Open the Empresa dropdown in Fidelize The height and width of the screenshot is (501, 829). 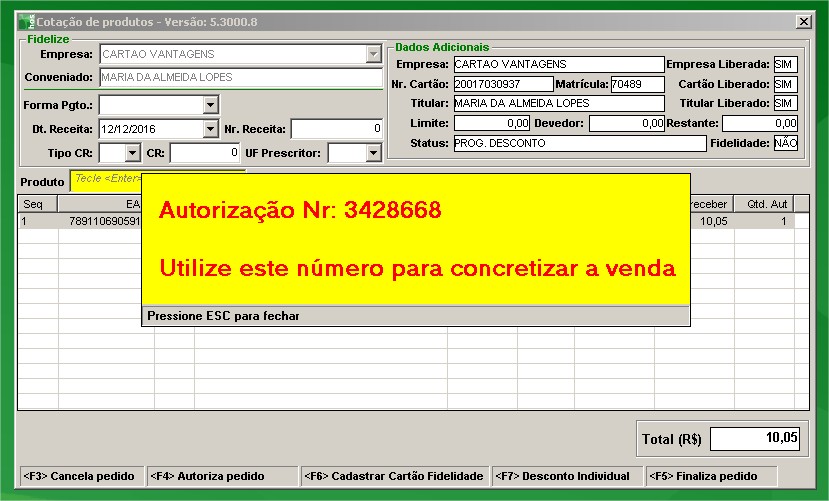[x=374, y=54]
